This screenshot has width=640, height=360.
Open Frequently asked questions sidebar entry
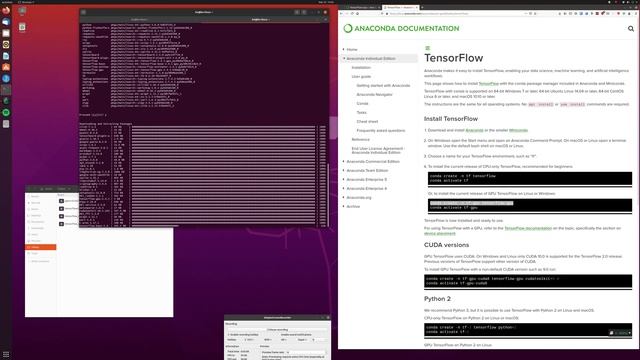point(380,130)
